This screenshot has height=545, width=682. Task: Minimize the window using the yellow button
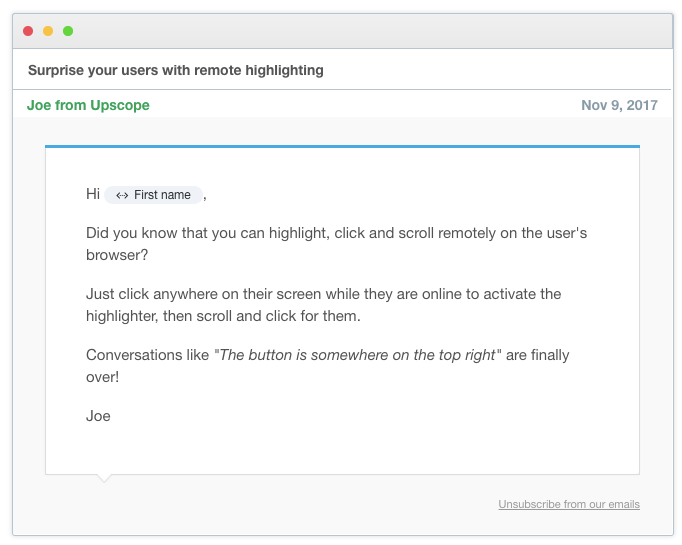[x=48, y=31]
